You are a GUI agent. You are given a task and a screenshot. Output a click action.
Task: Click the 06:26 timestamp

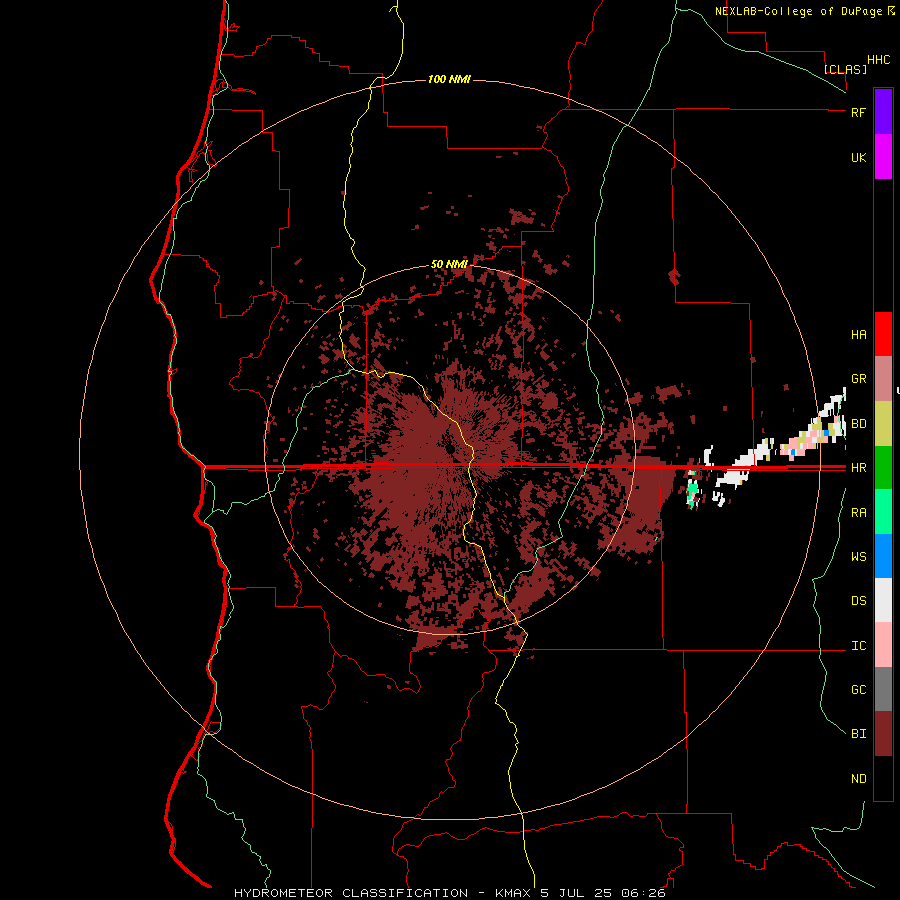(x=644, y=893)
